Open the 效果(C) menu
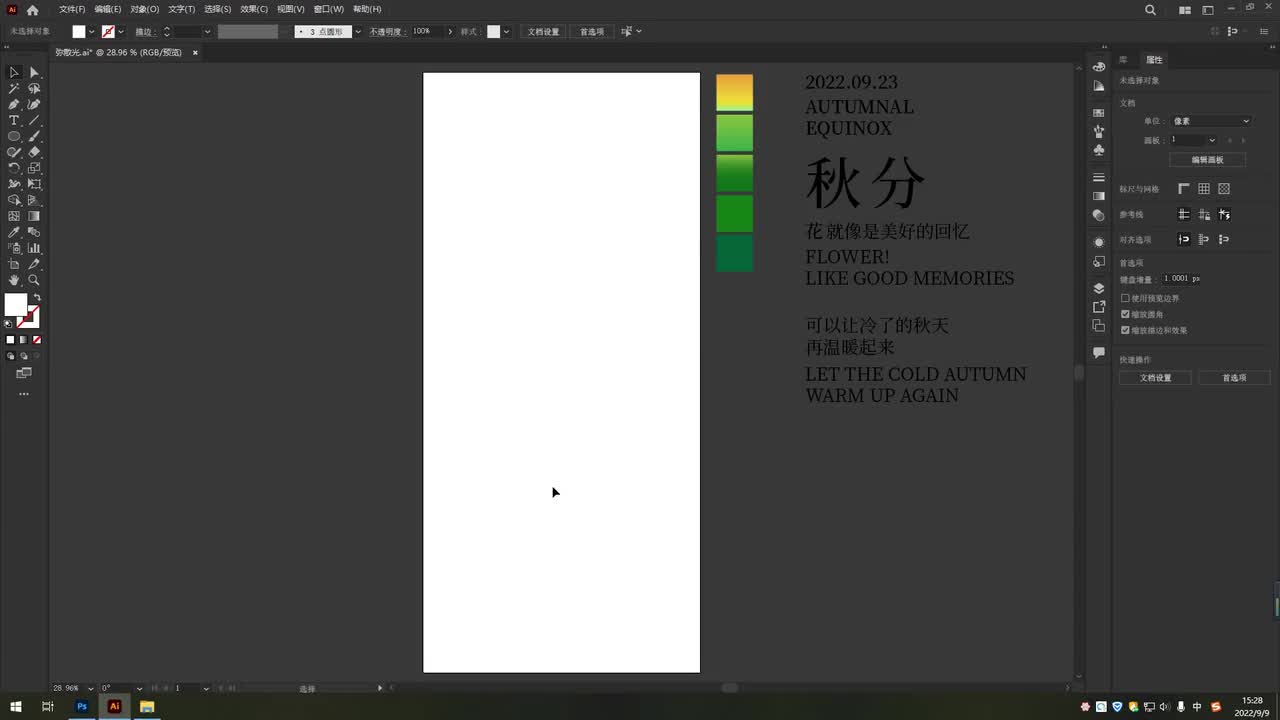This screenshot has width=1280, height=720. pos(254,9)
